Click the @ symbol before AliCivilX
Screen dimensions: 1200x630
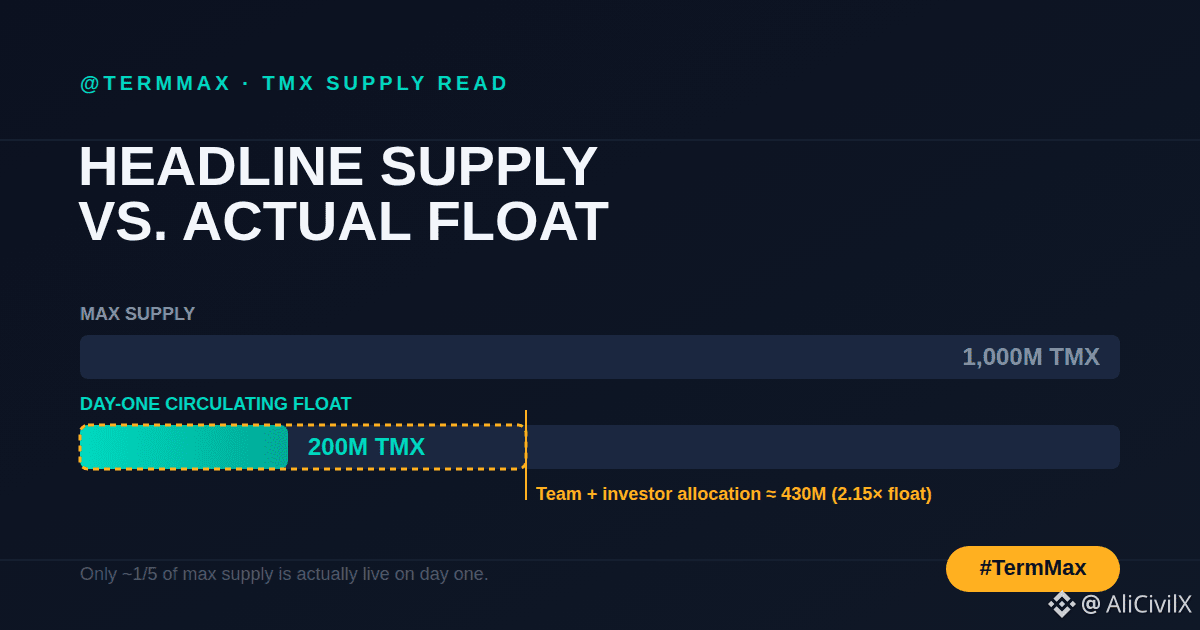tap(1091, 604)
